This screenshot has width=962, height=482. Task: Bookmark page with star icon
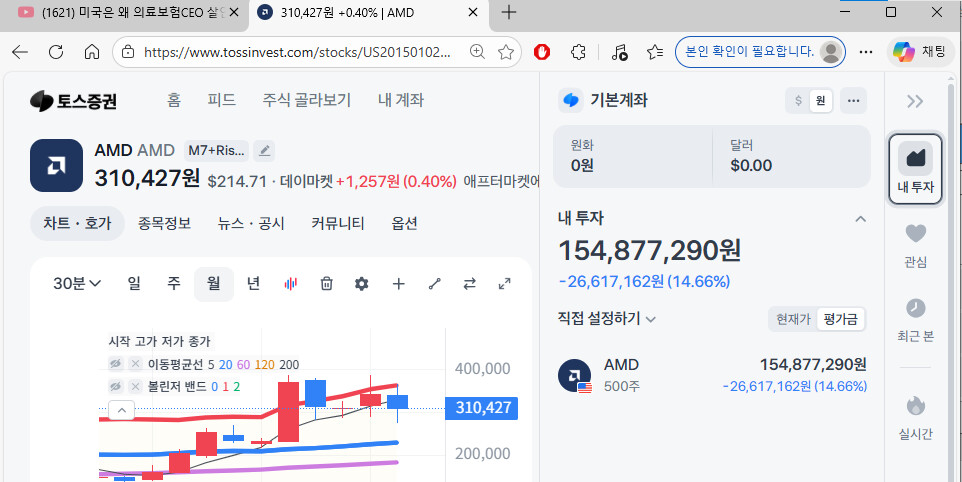[x=506, y=52]
